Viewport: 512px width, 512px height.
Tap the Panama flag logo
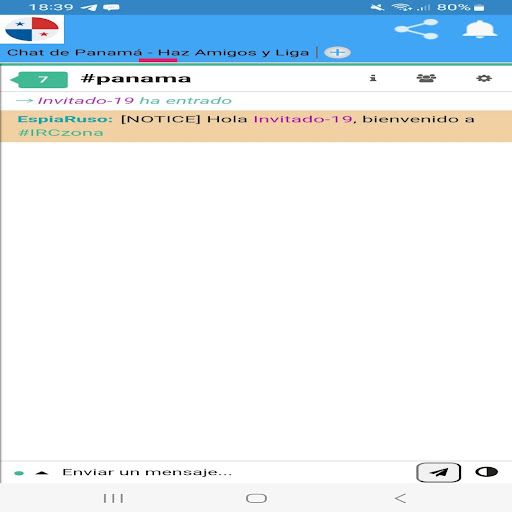point(32,29)
